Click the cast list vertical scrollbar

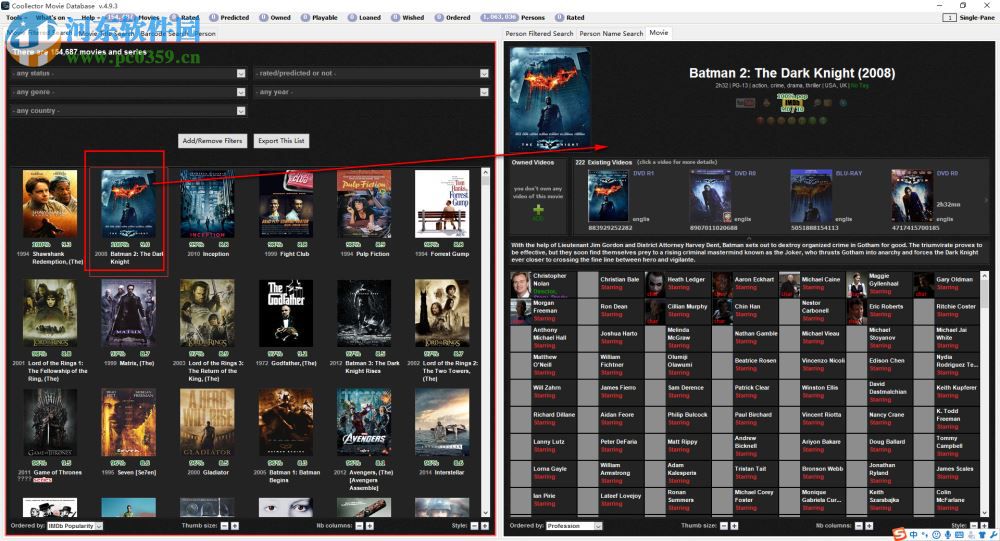point(984,394)
